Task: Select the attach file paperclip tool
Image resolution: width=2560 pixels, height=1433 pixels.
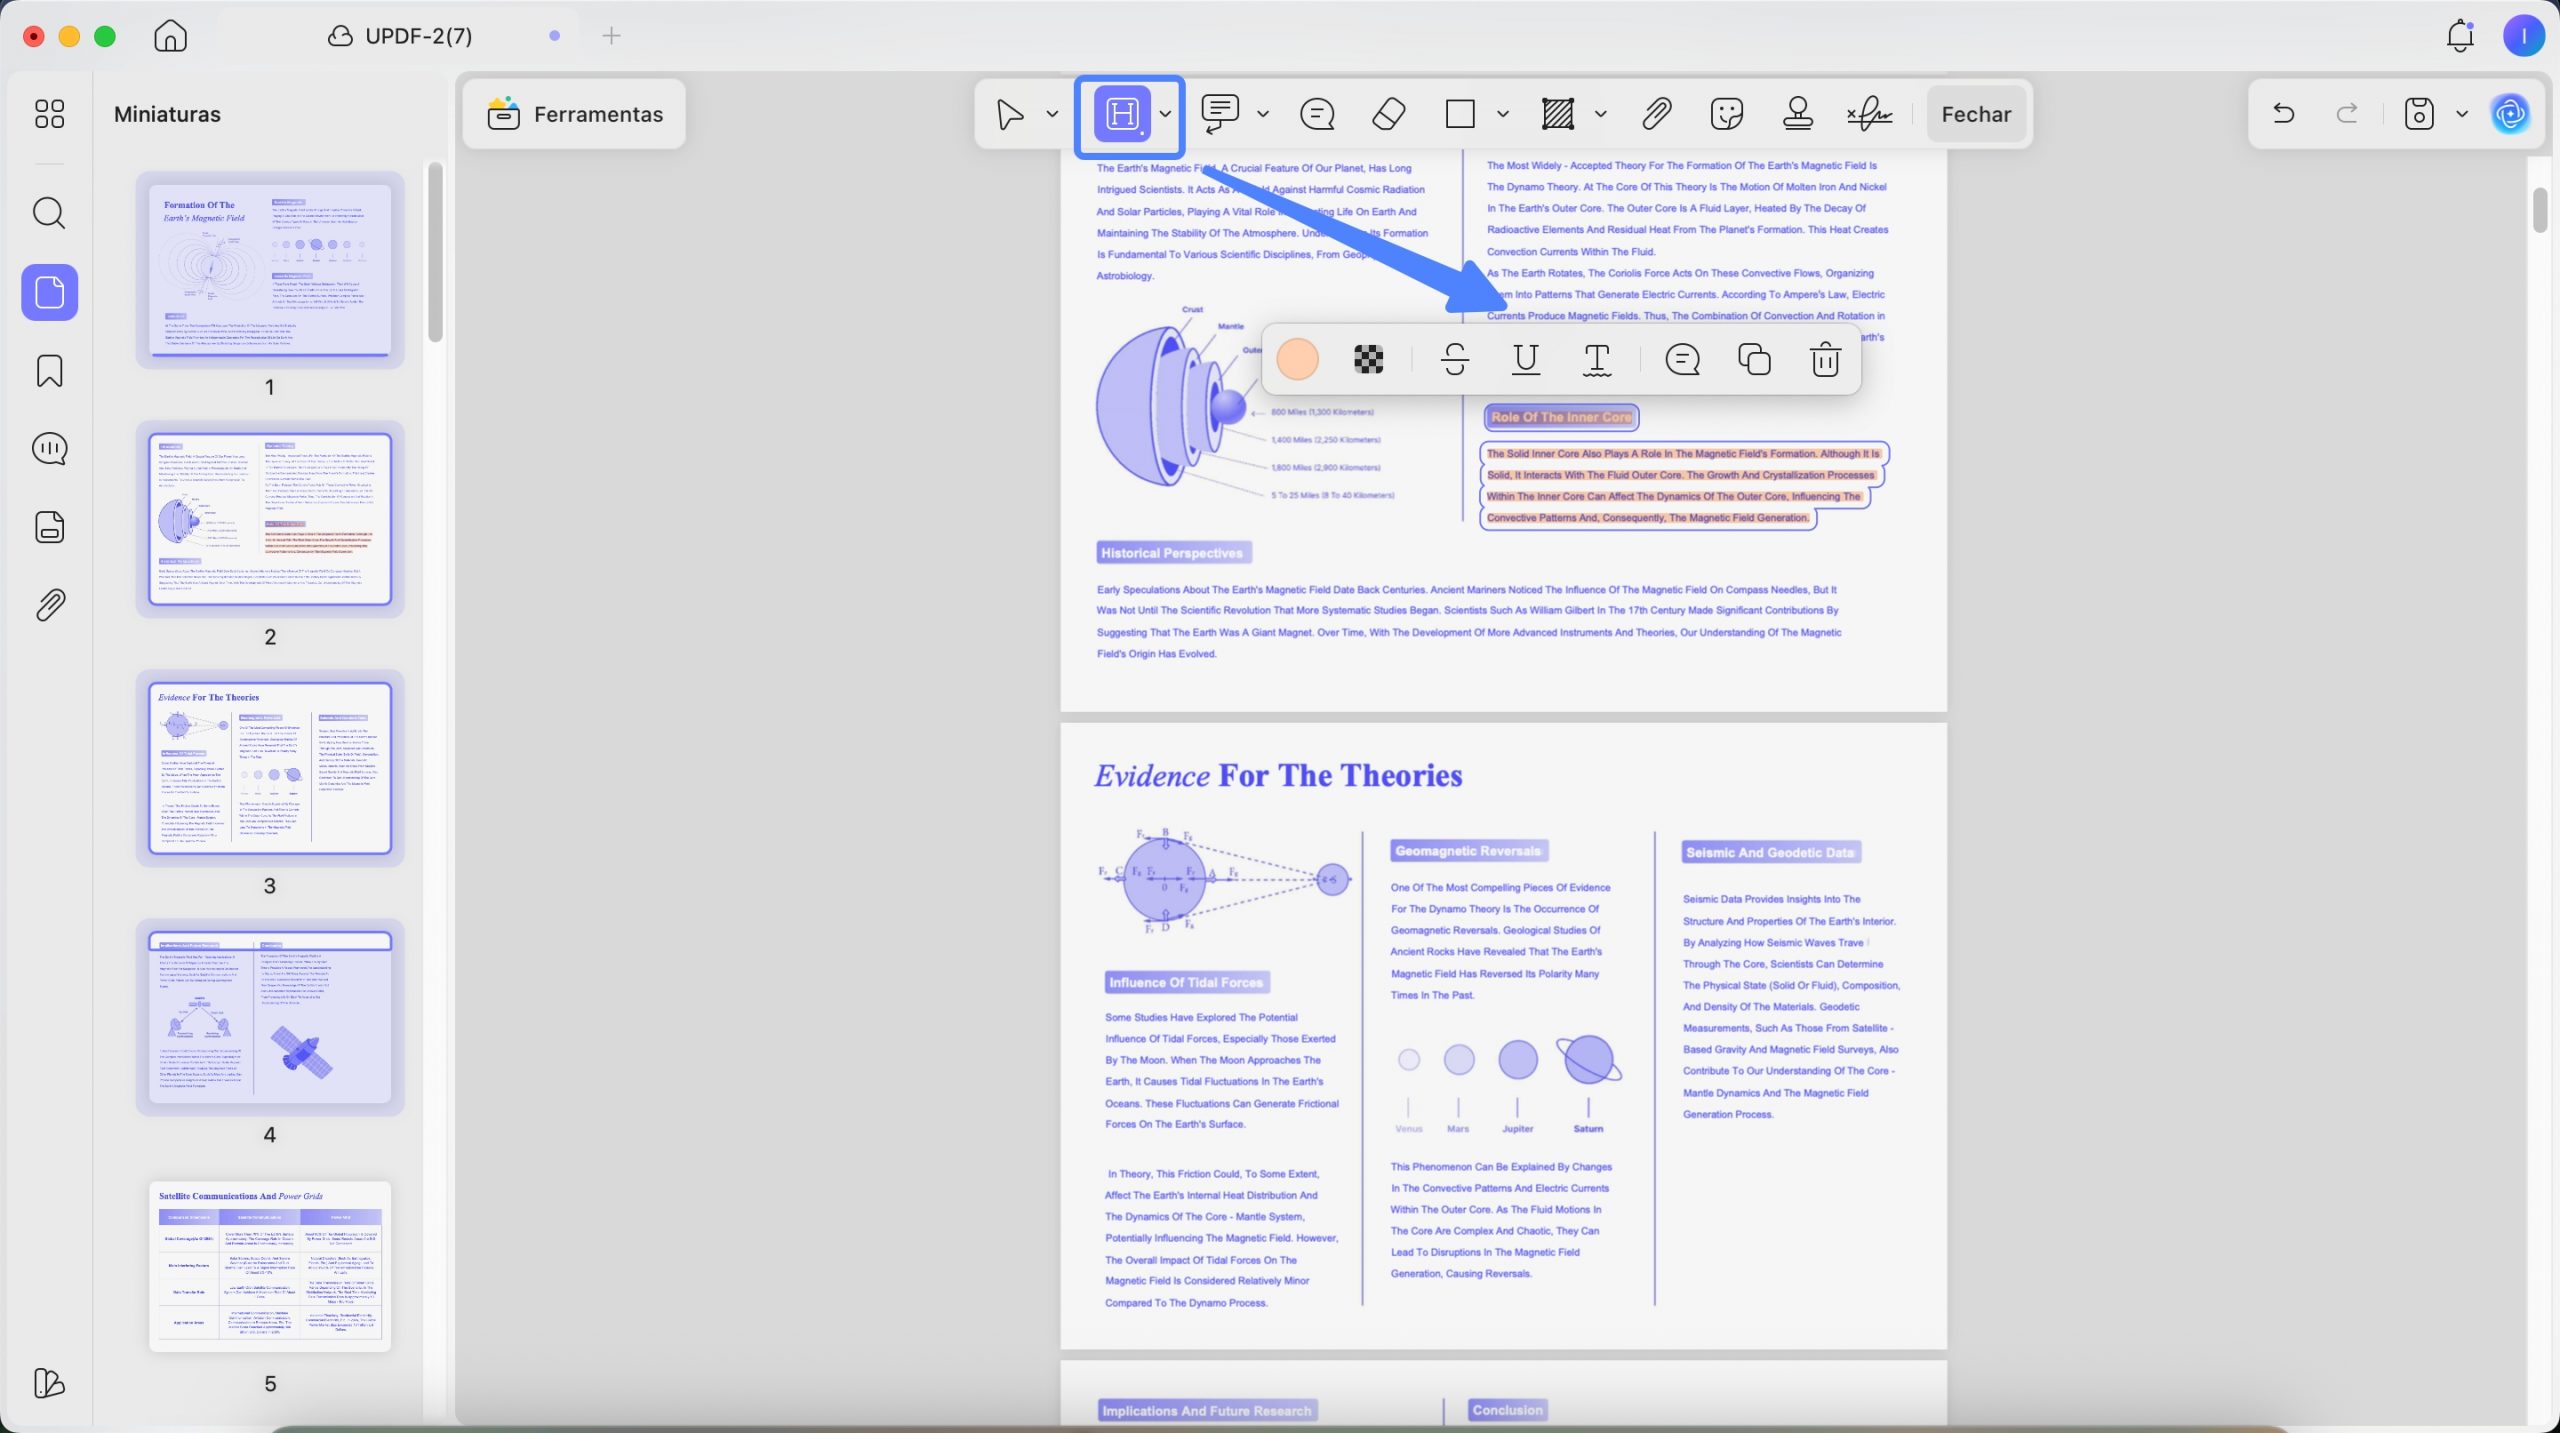Action: click(1657, 114)
